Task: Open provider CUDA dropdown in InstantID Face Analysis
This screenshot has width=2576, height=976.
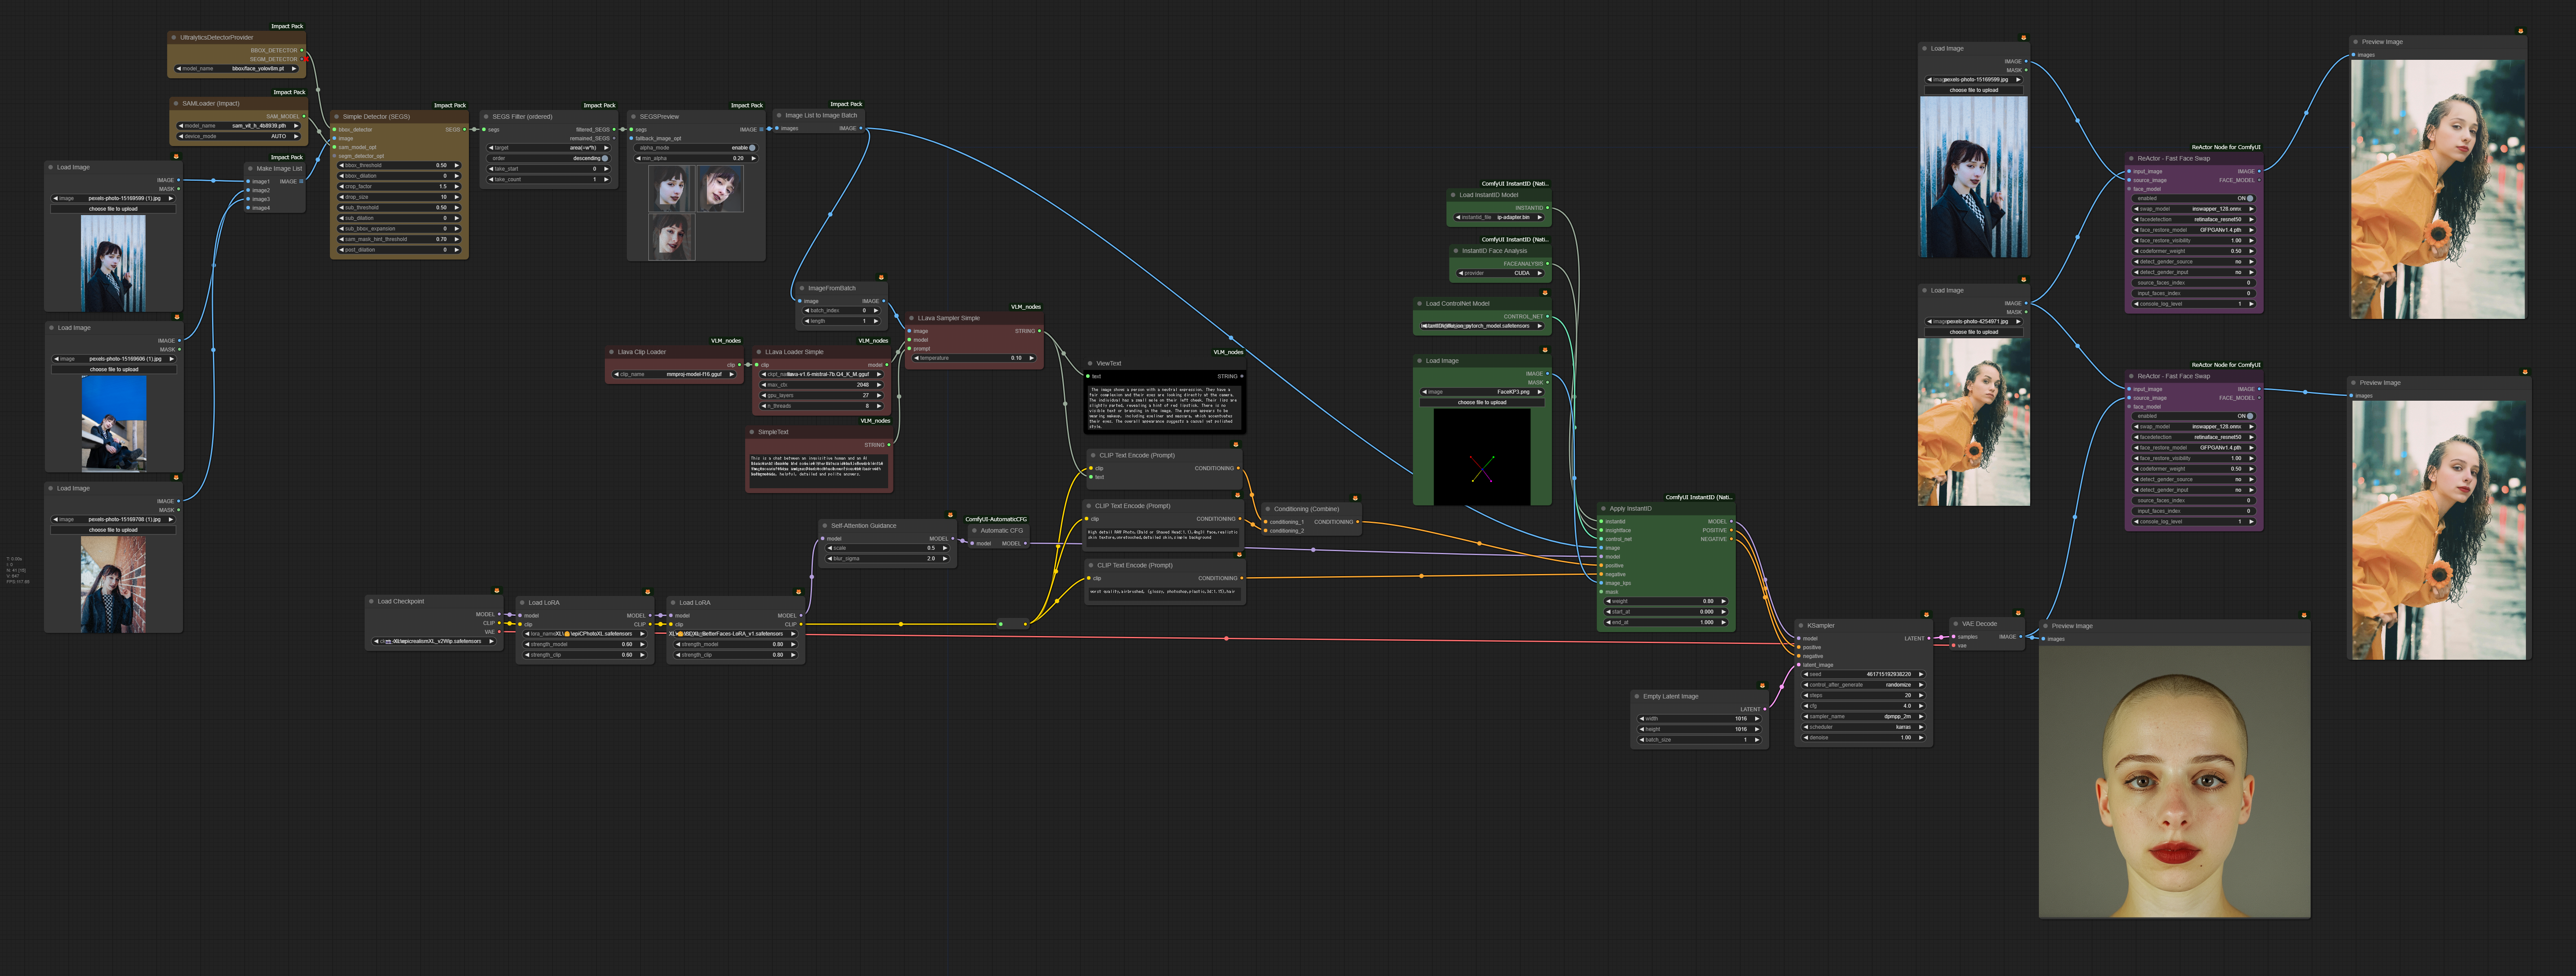Action: [x=1501, y=273]
